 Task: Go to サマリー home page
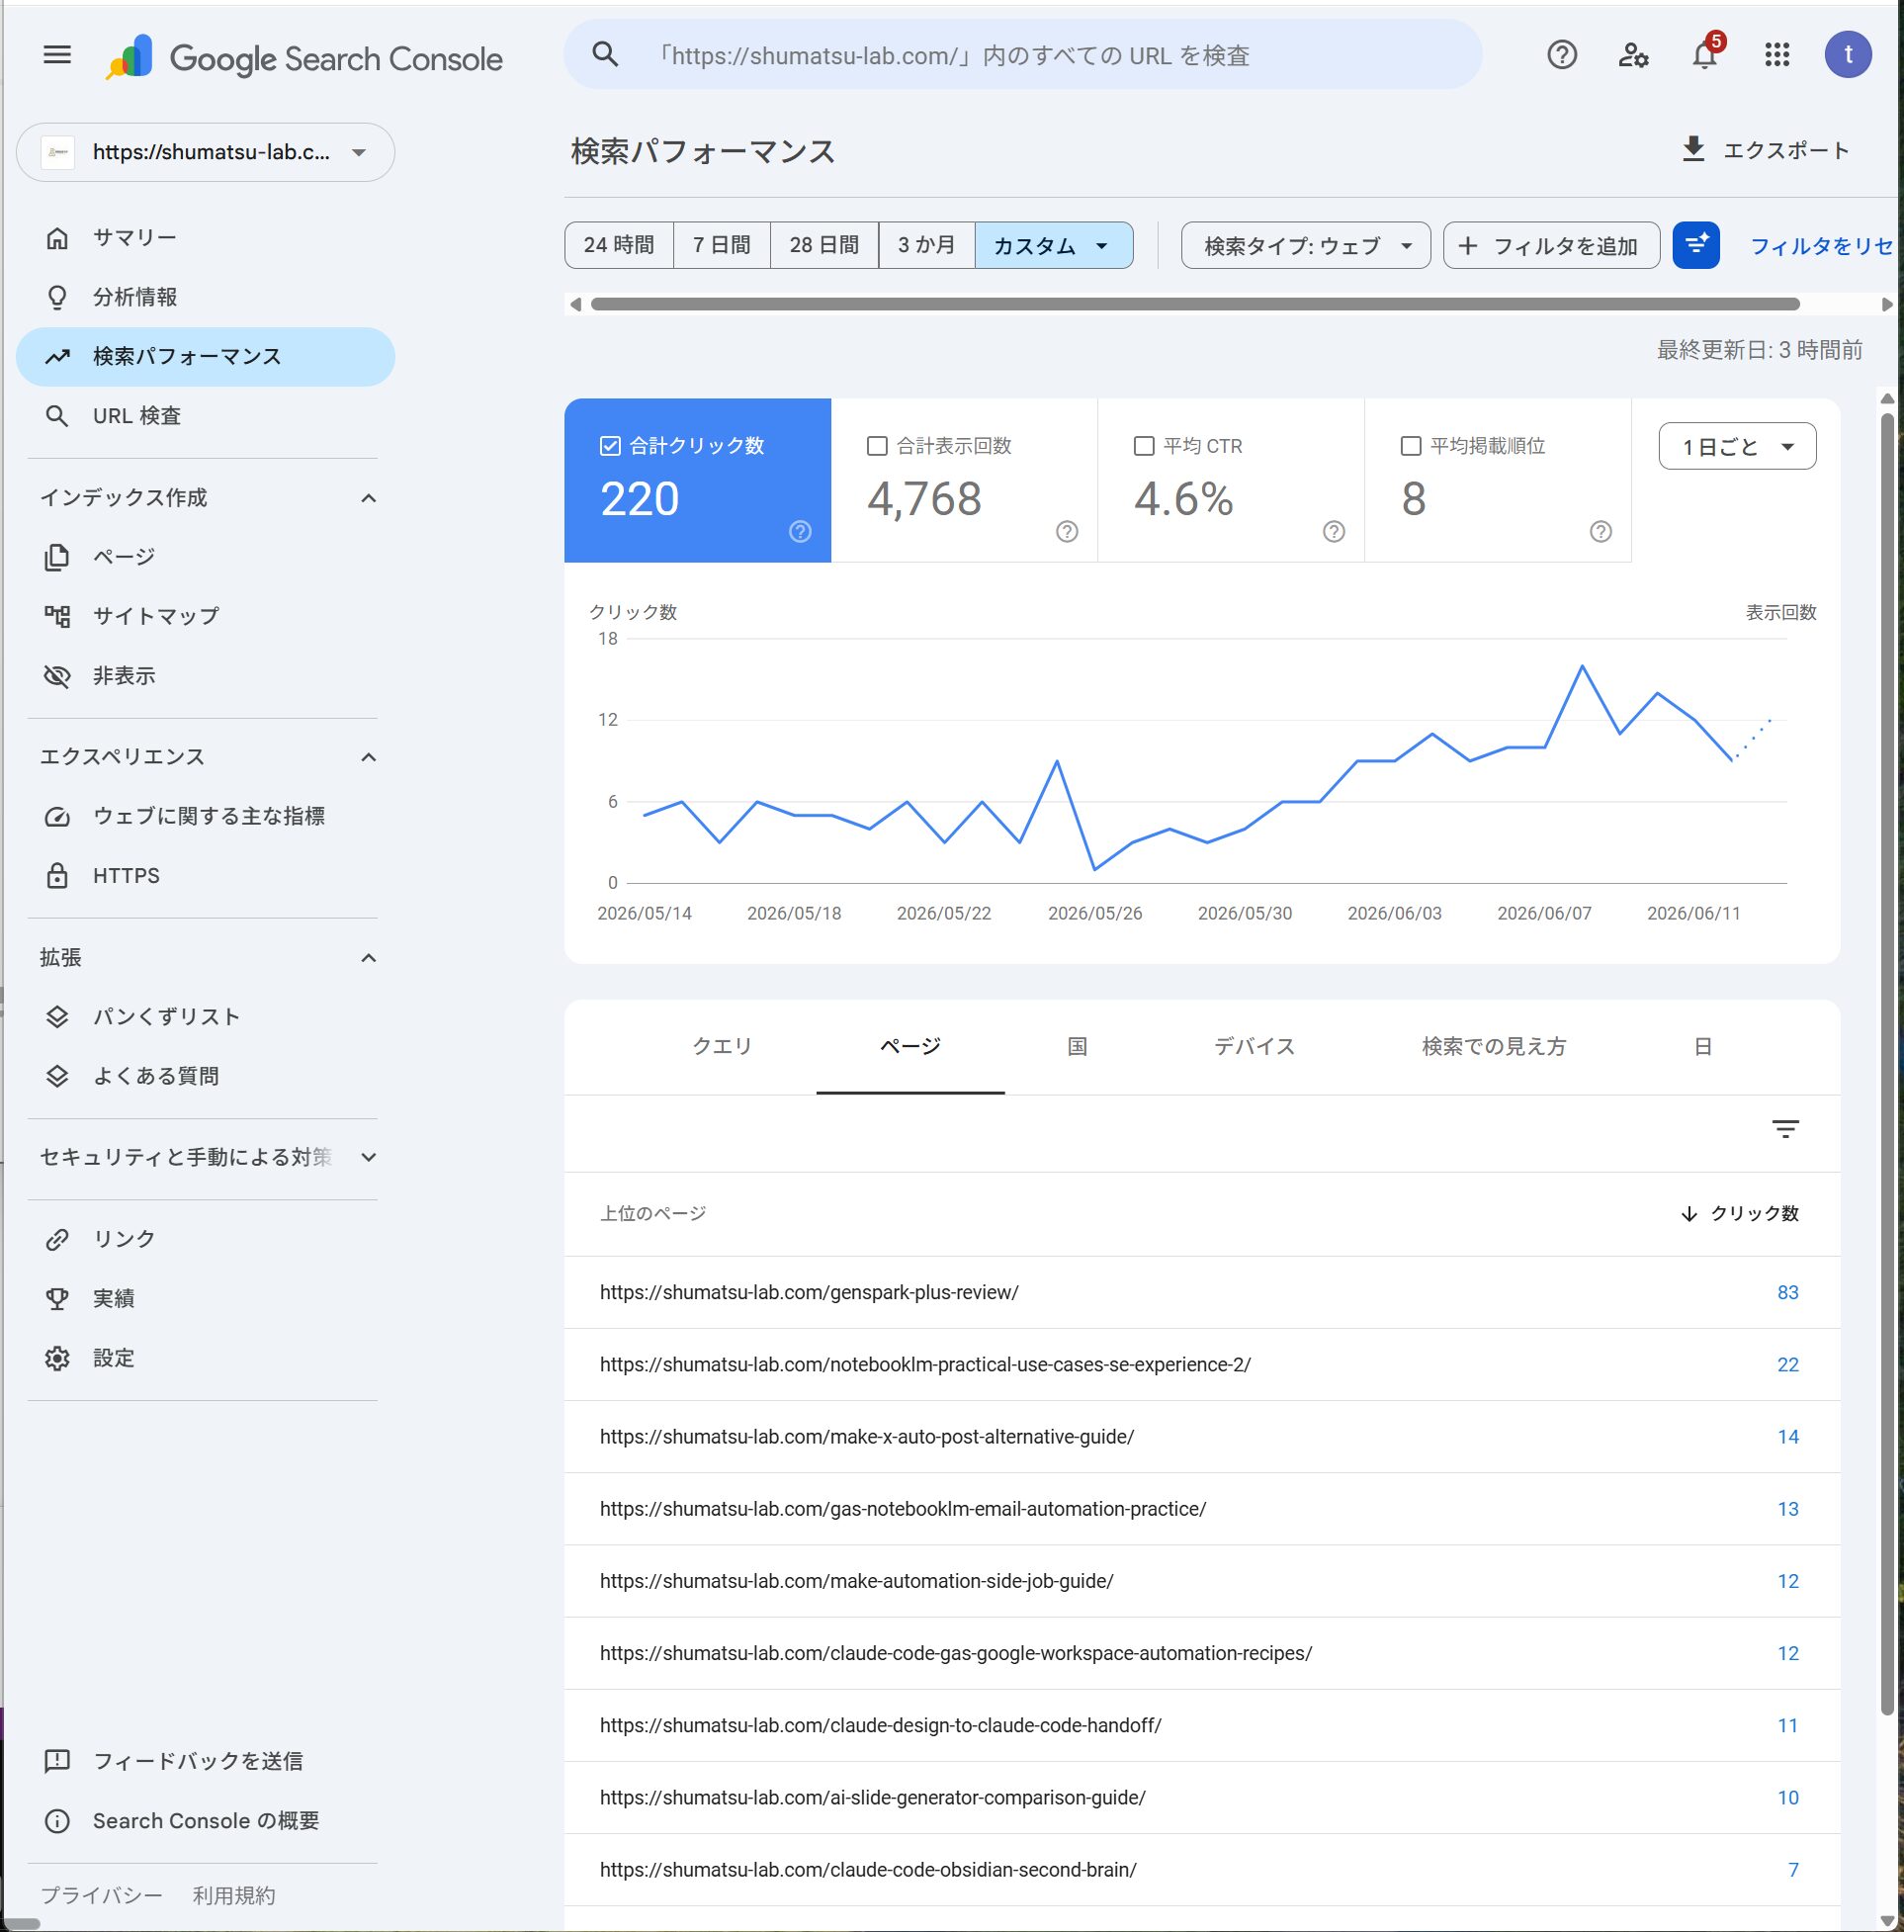pos(206,238)
